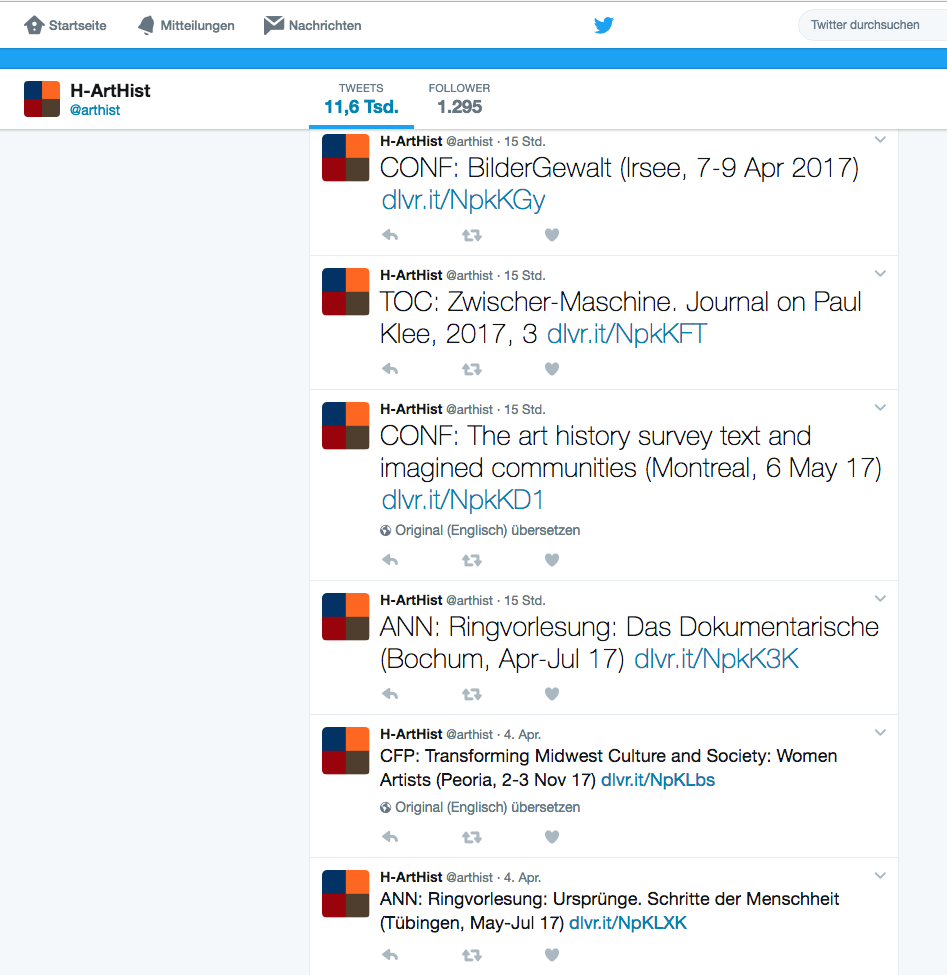Click globe icon under Montreal tweet
This screenshot has width=947, height=975.
pyautogui.click(x=386, y=530)
